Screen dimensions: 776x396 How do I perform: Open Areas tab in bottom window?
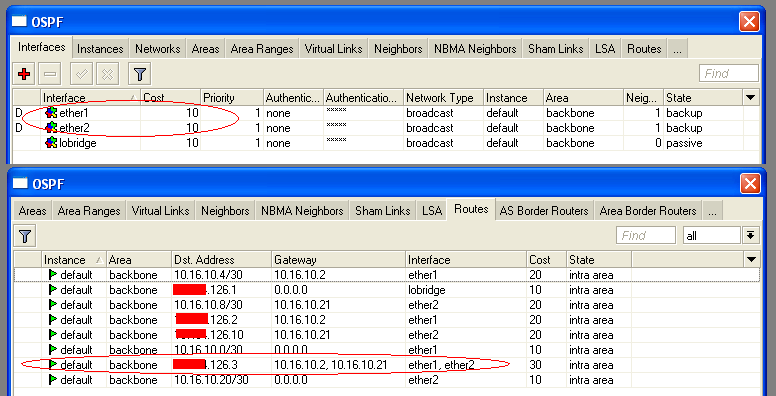coord(33,211)
